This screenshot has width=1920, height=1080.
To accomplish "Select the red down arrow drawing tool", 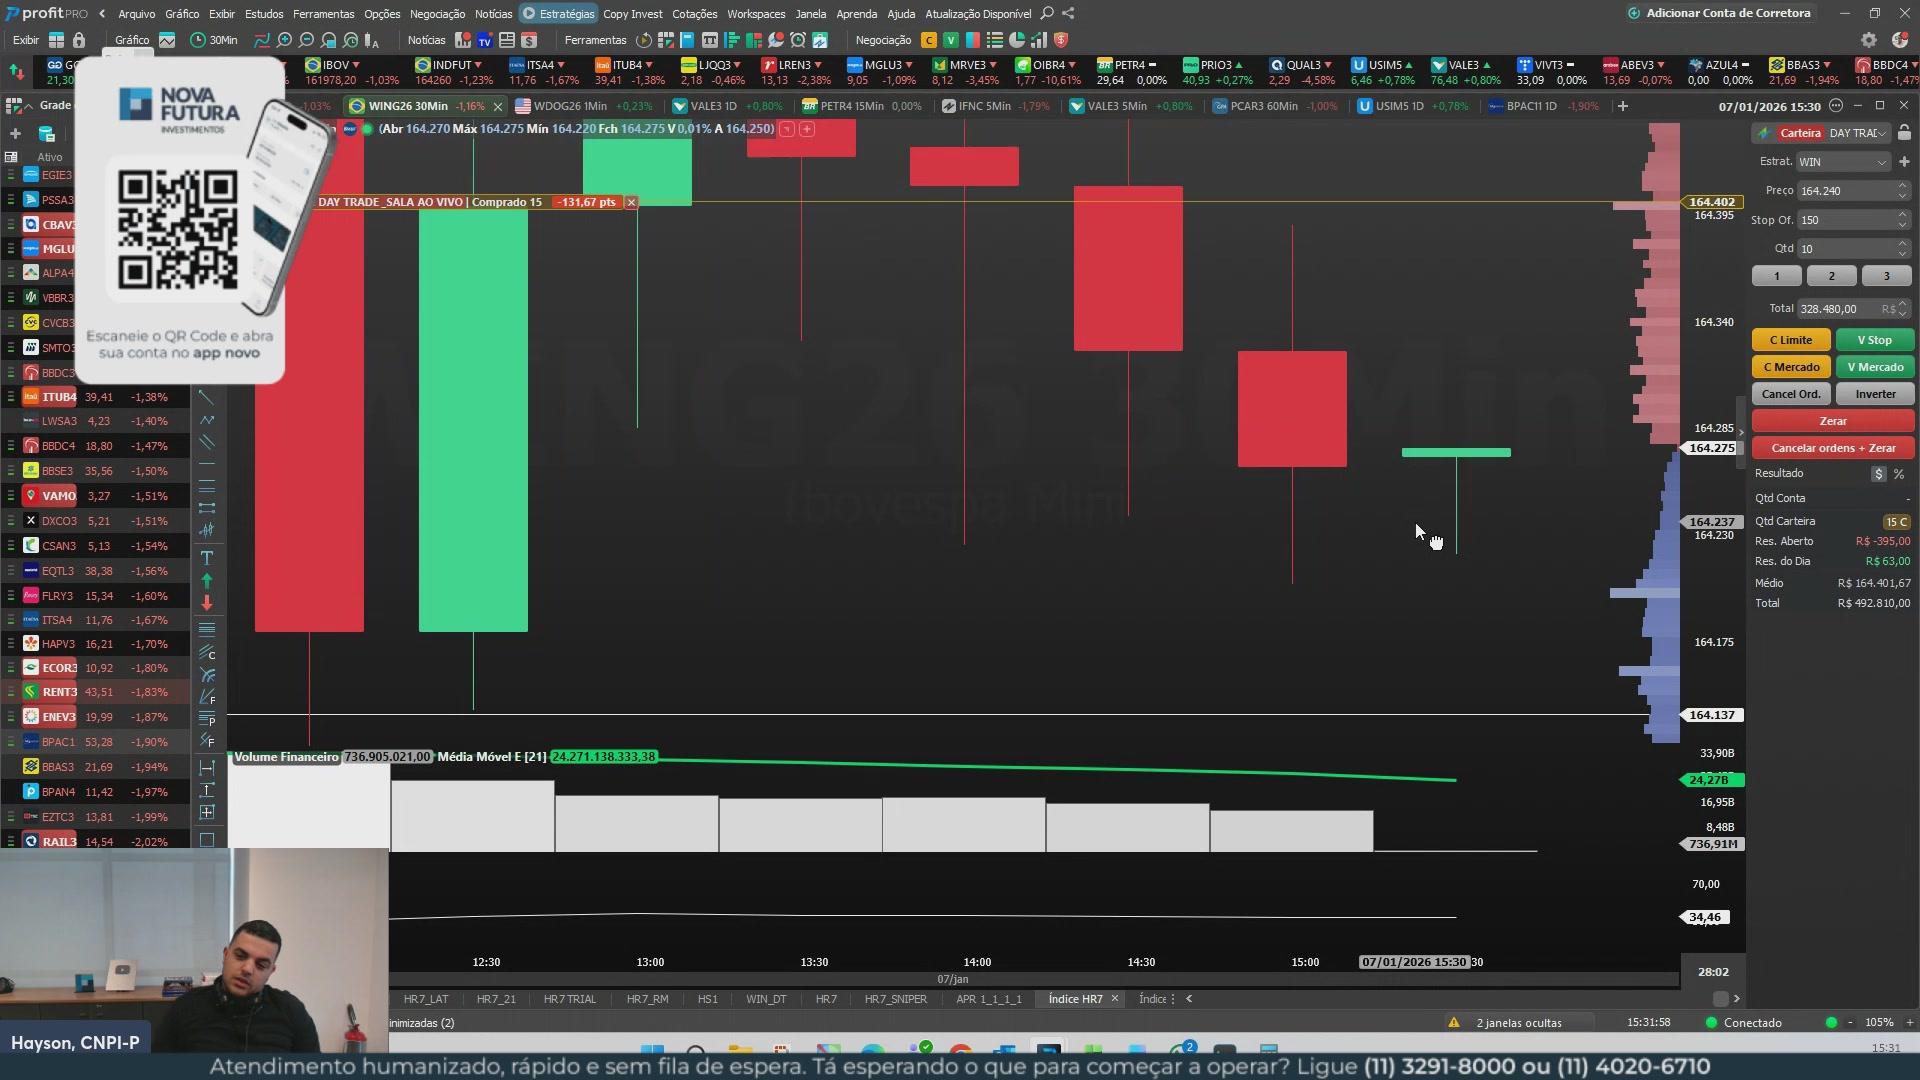I will coord(207,603).
